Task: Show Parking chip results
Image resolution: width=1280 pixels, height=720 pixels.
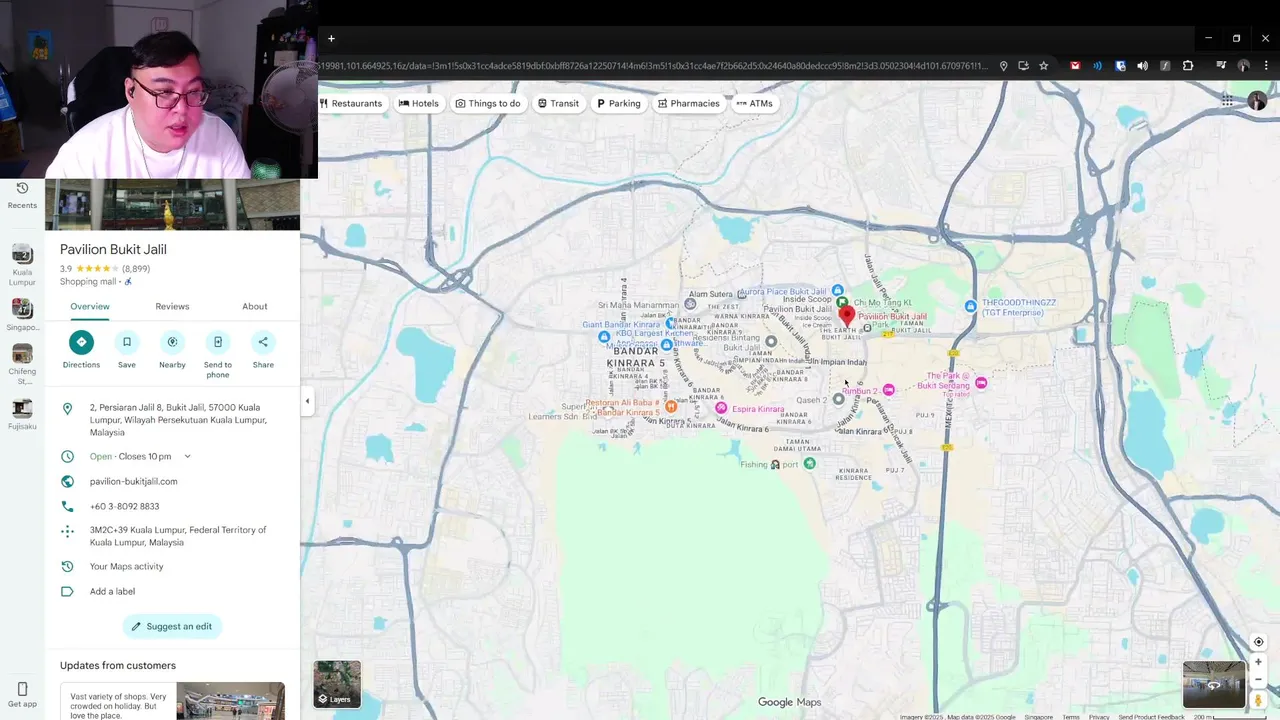Action: [x=619, y=103]
